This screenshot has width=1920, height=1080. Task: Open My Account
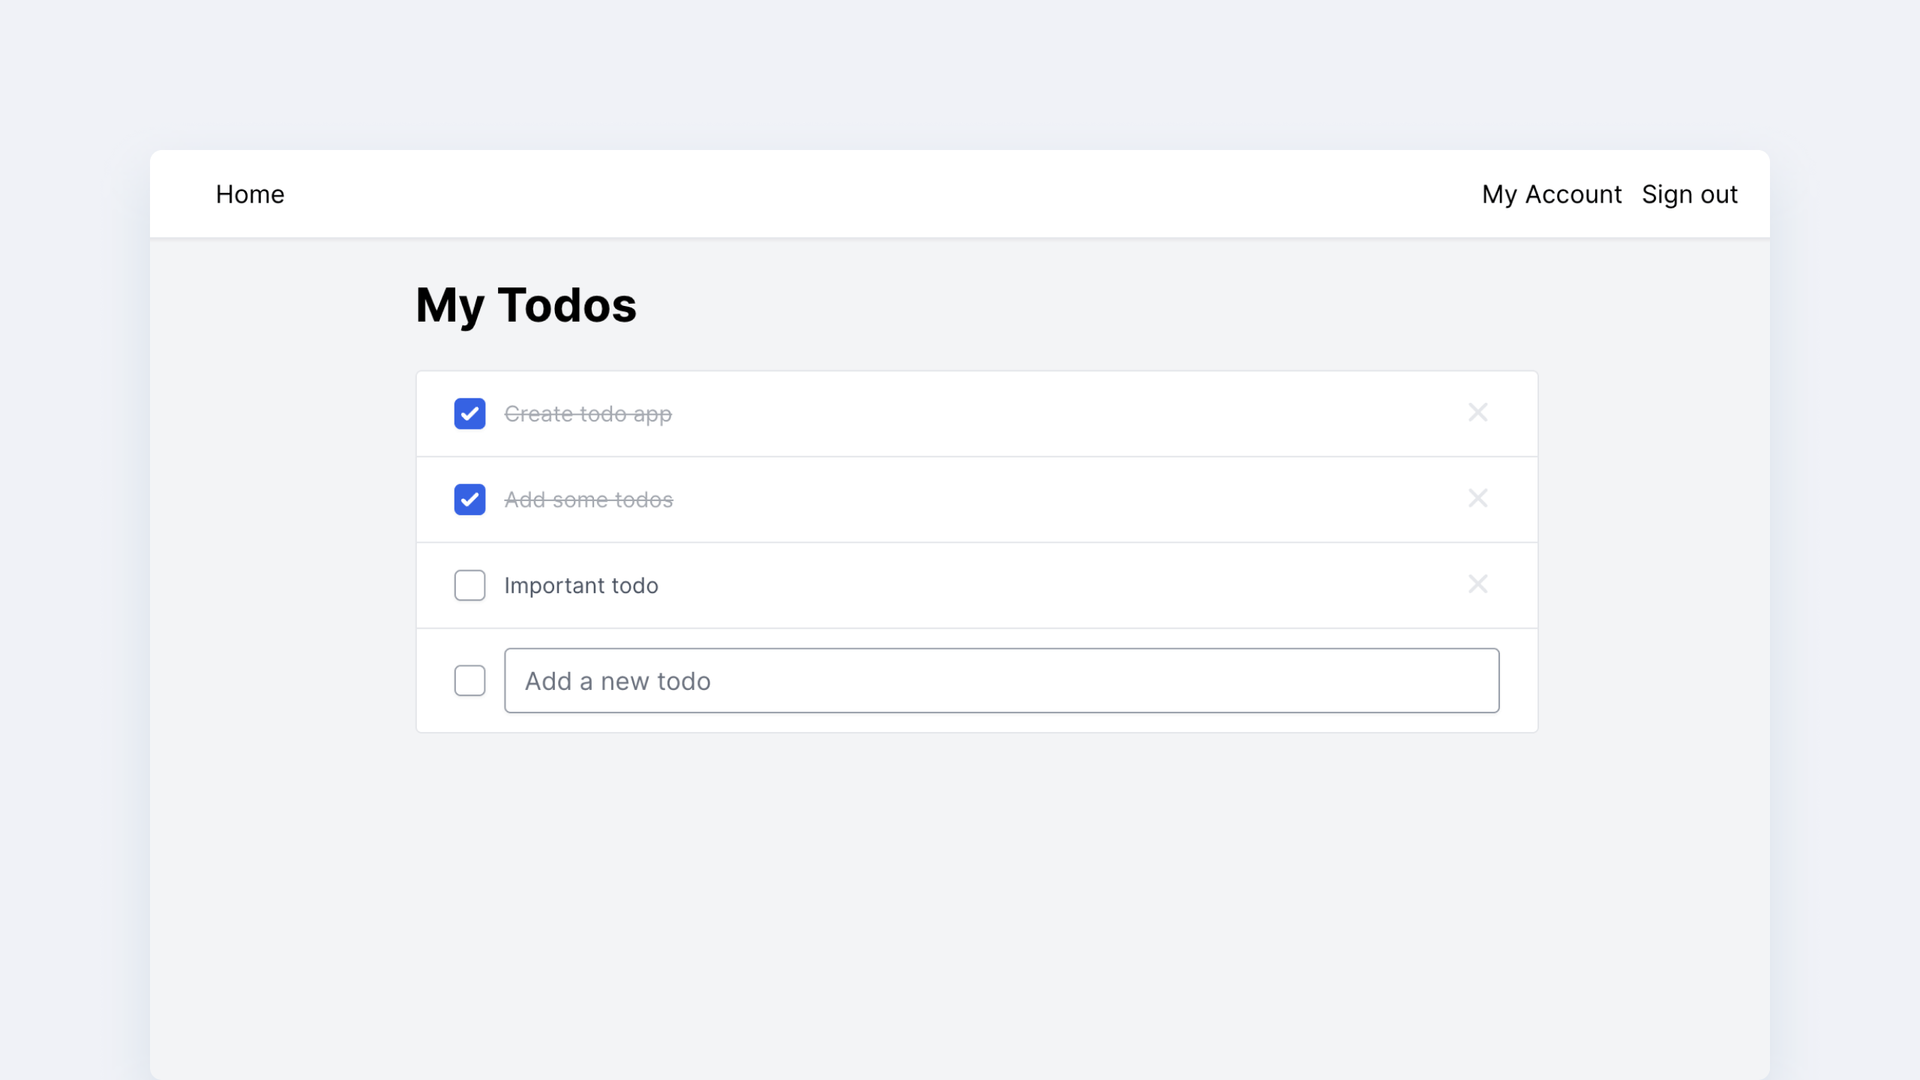click(1551, 194)
